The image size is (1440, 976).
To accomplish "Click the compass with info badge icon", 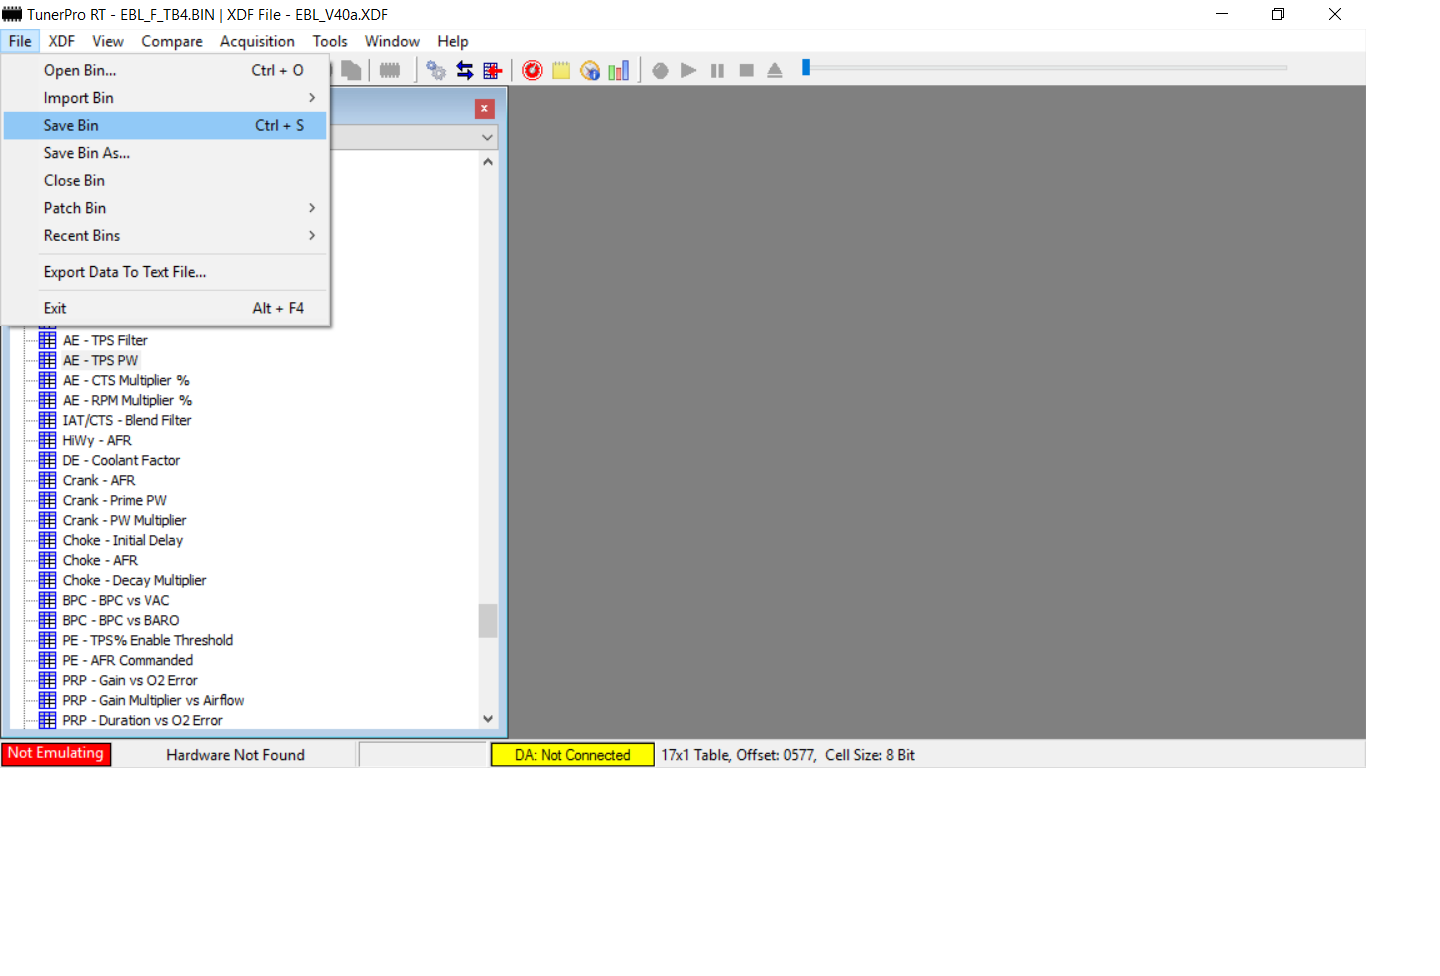I will point(590,70).
